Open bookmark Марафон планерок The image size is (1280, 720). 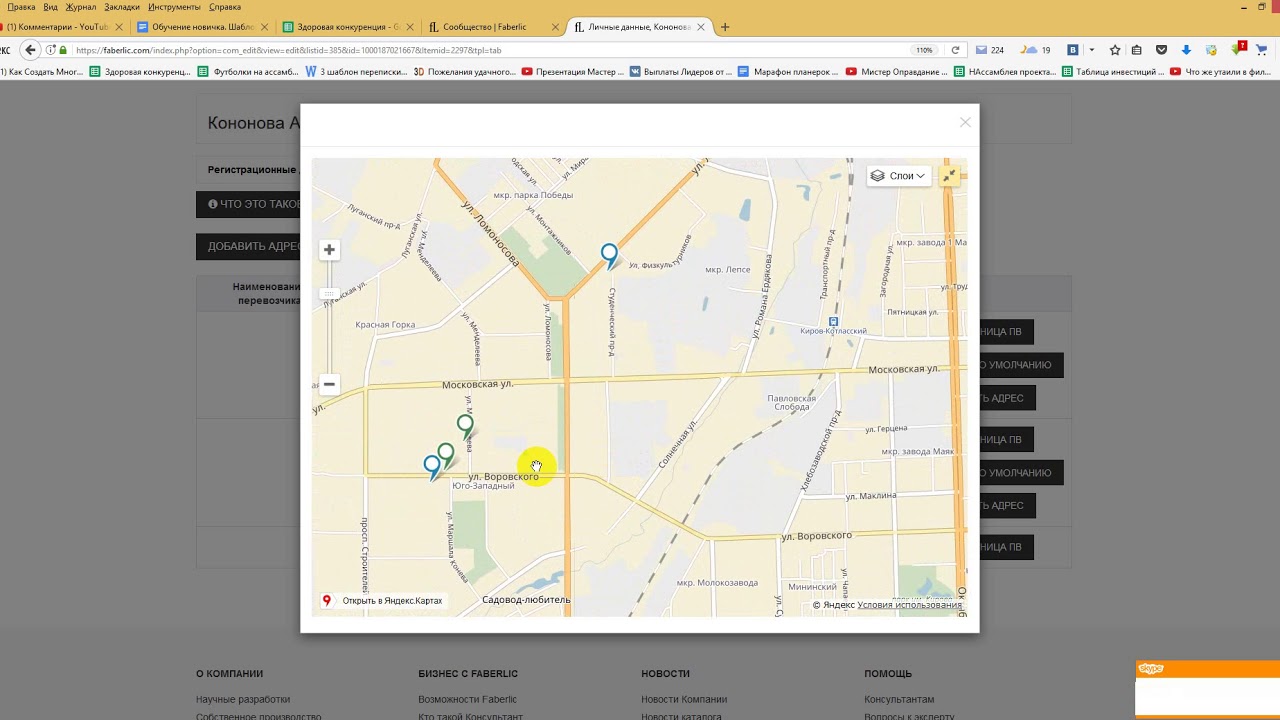789,72
